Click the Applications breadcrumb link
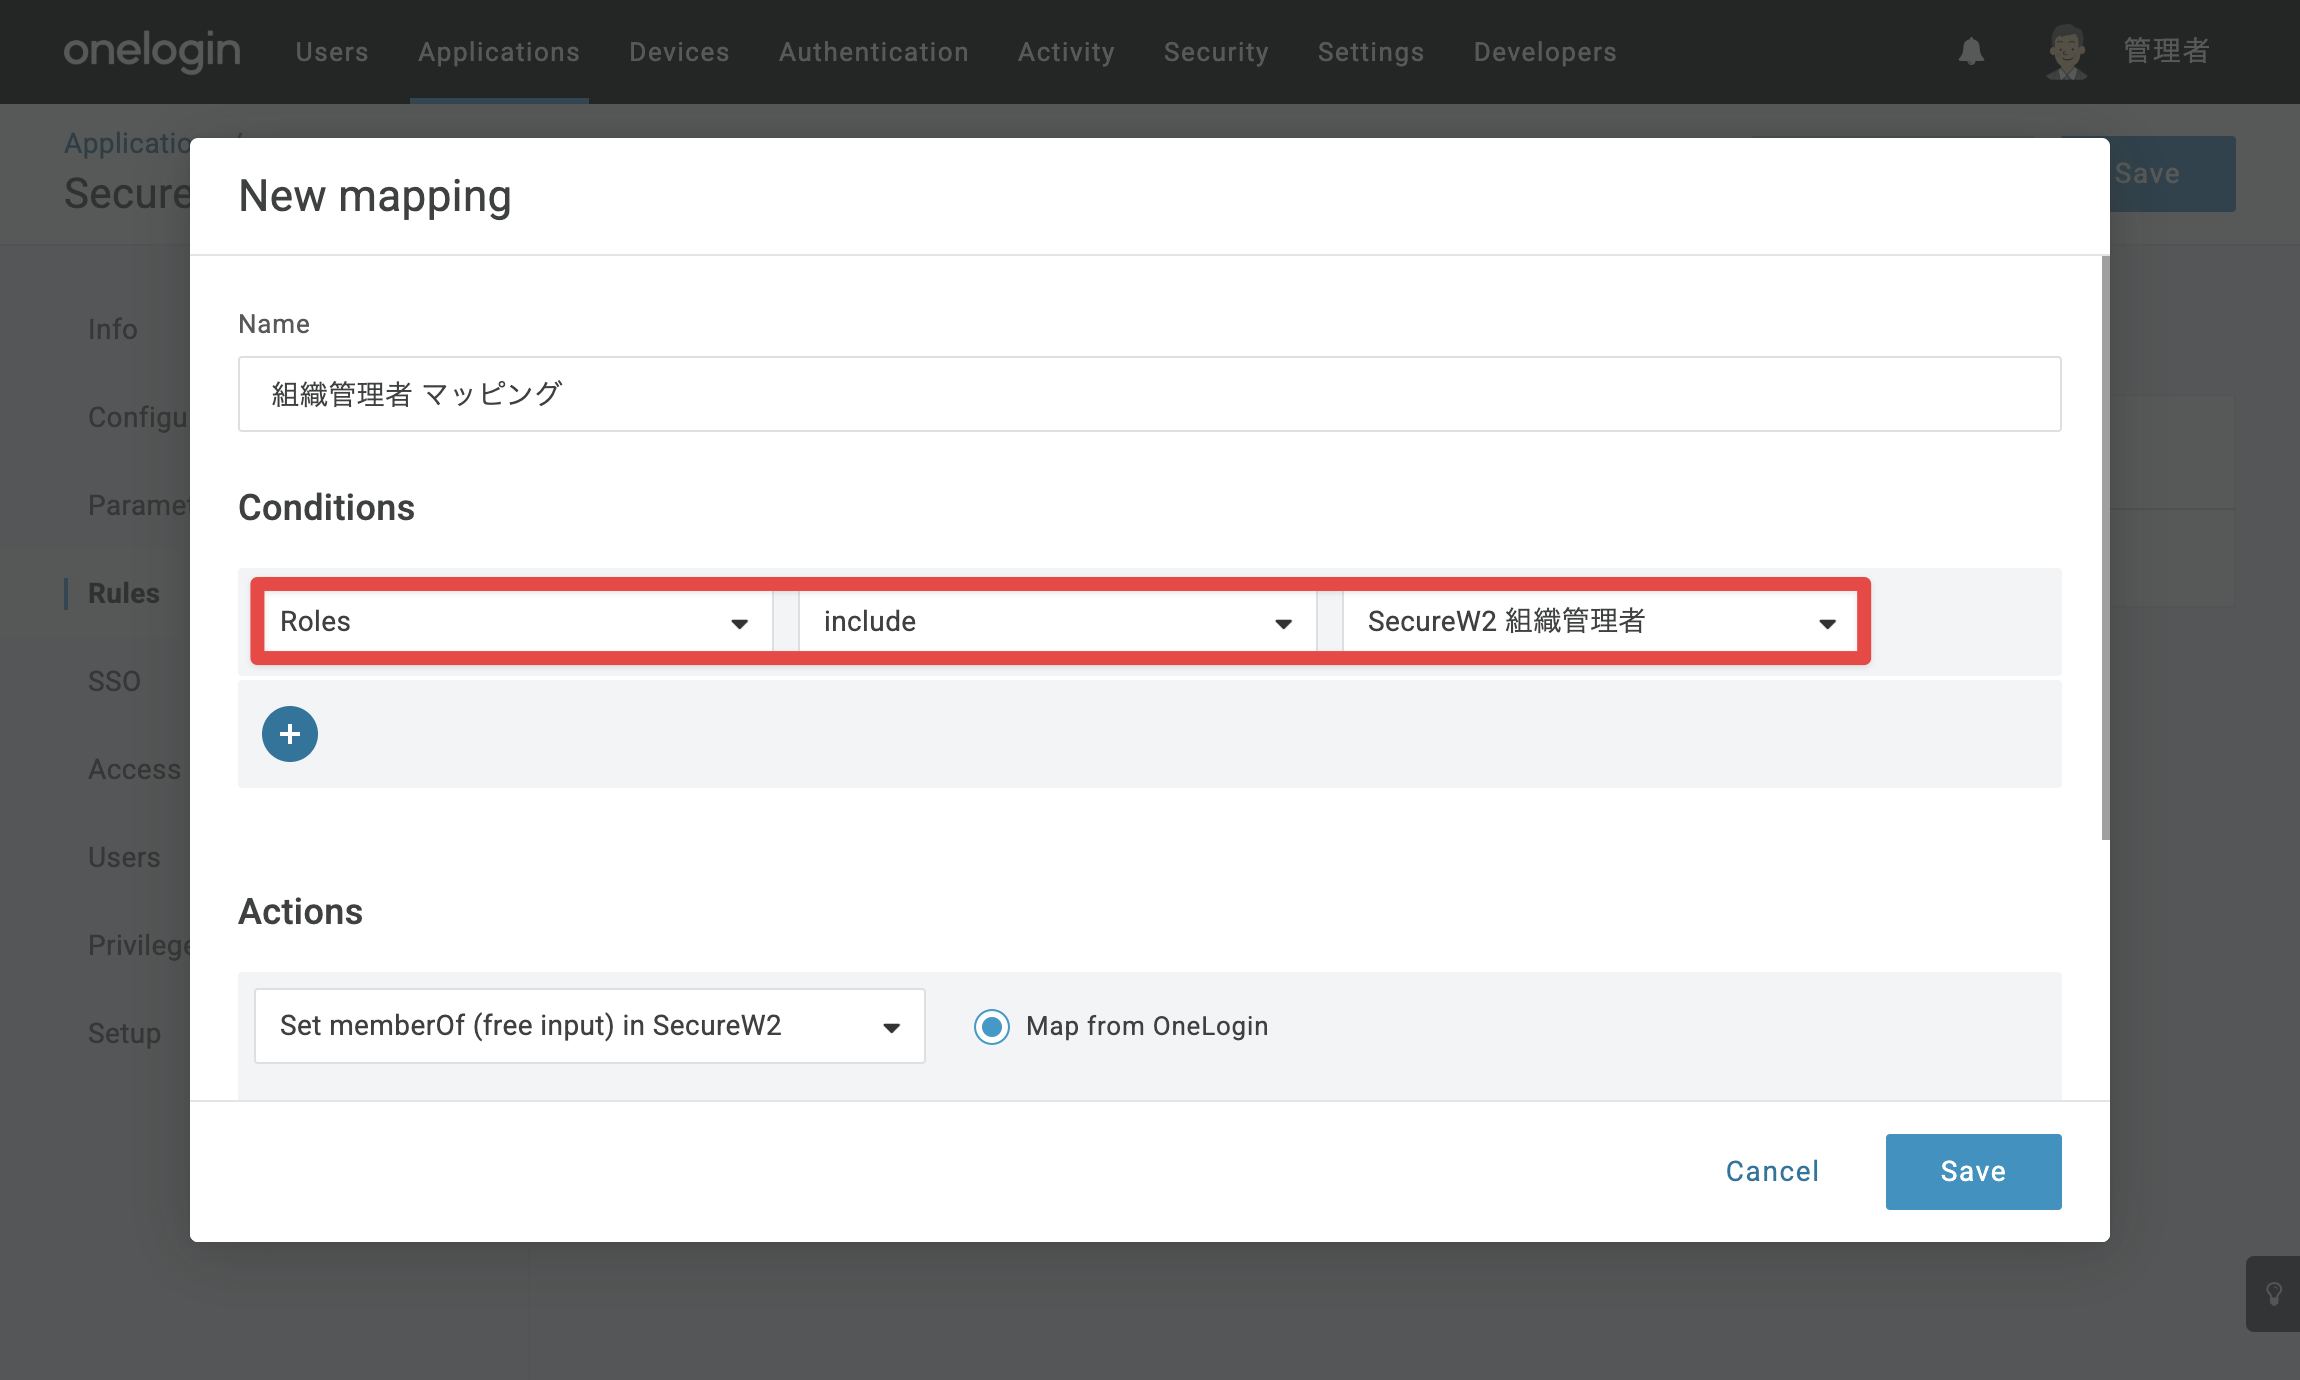The height and width of the screenshot is (1380, 2300). 127,143
